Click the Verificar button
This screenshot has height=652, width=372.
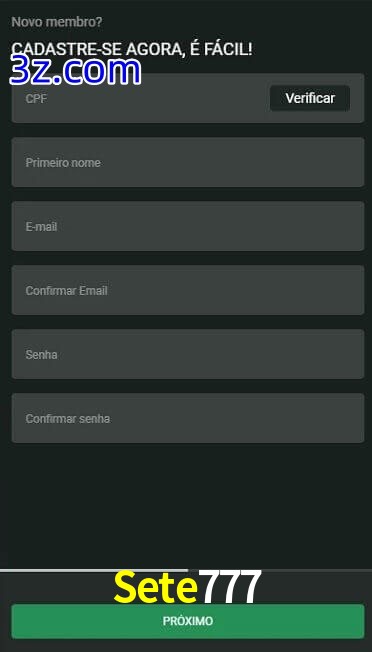point(310,98)
